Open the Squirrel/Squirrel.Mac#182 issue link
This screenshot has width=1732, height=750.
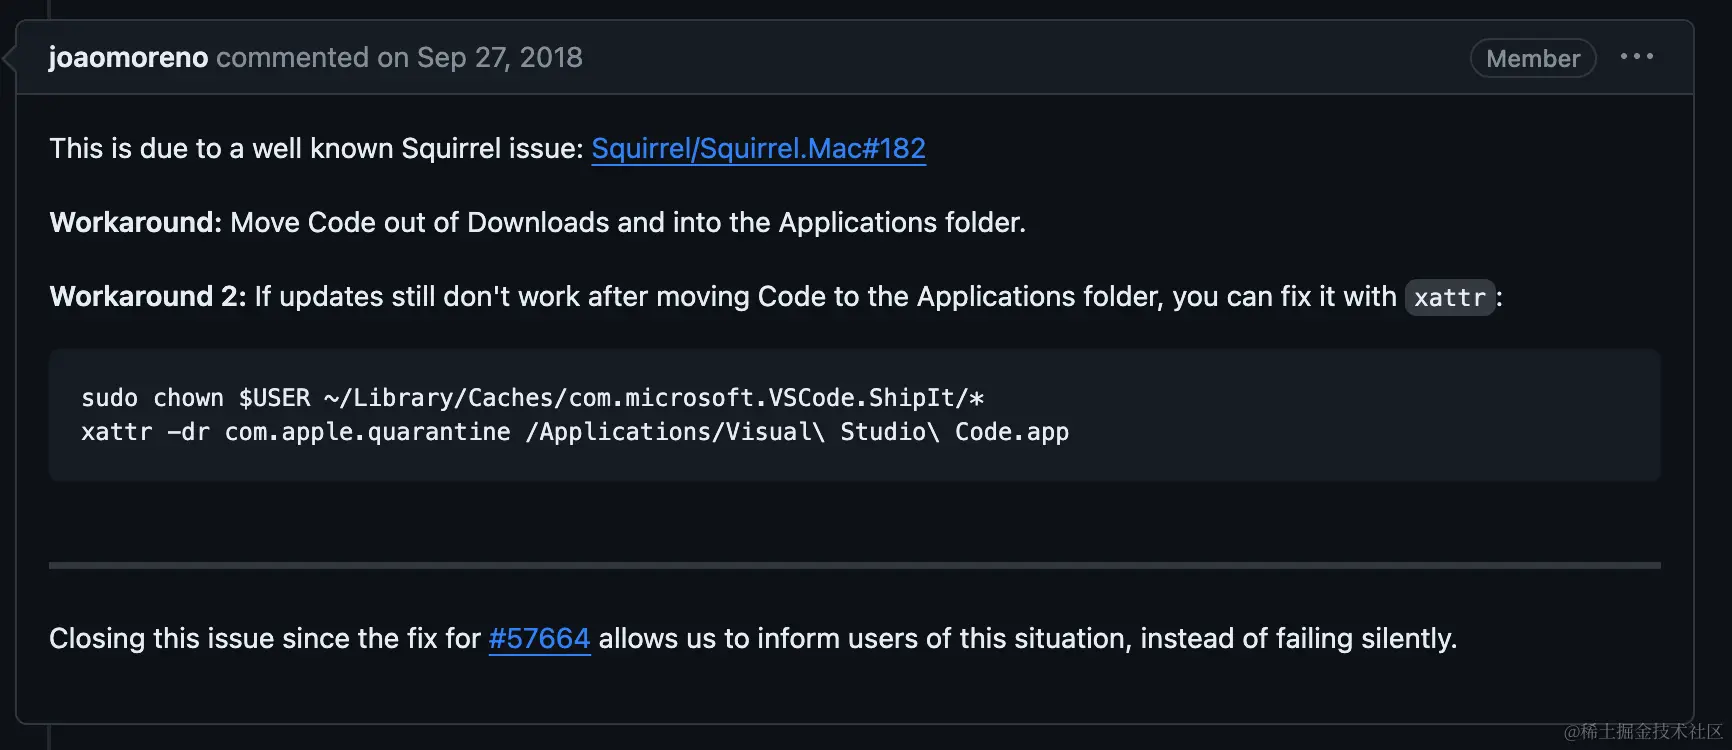point(758,149)
